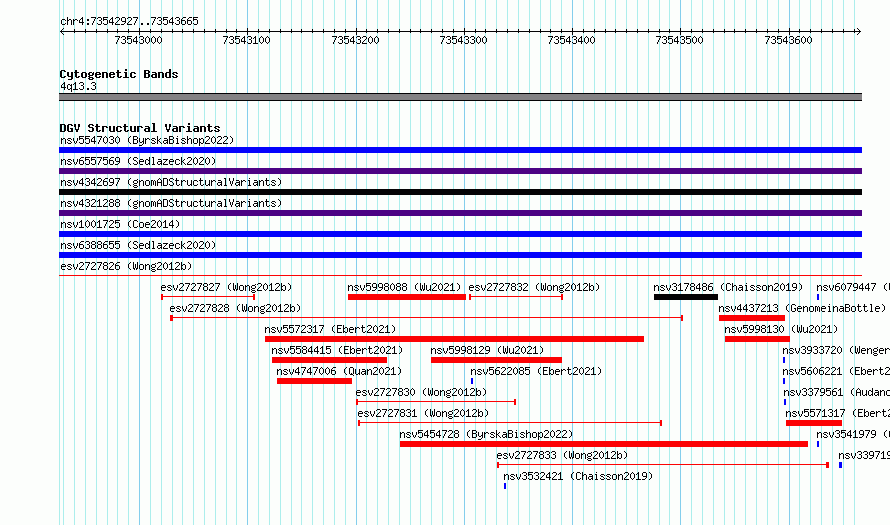The height and width of the screenshot is (525, 890).
Task: Click esv2727830 (Wong2012b) label
Action: click(x=421, y=392)
